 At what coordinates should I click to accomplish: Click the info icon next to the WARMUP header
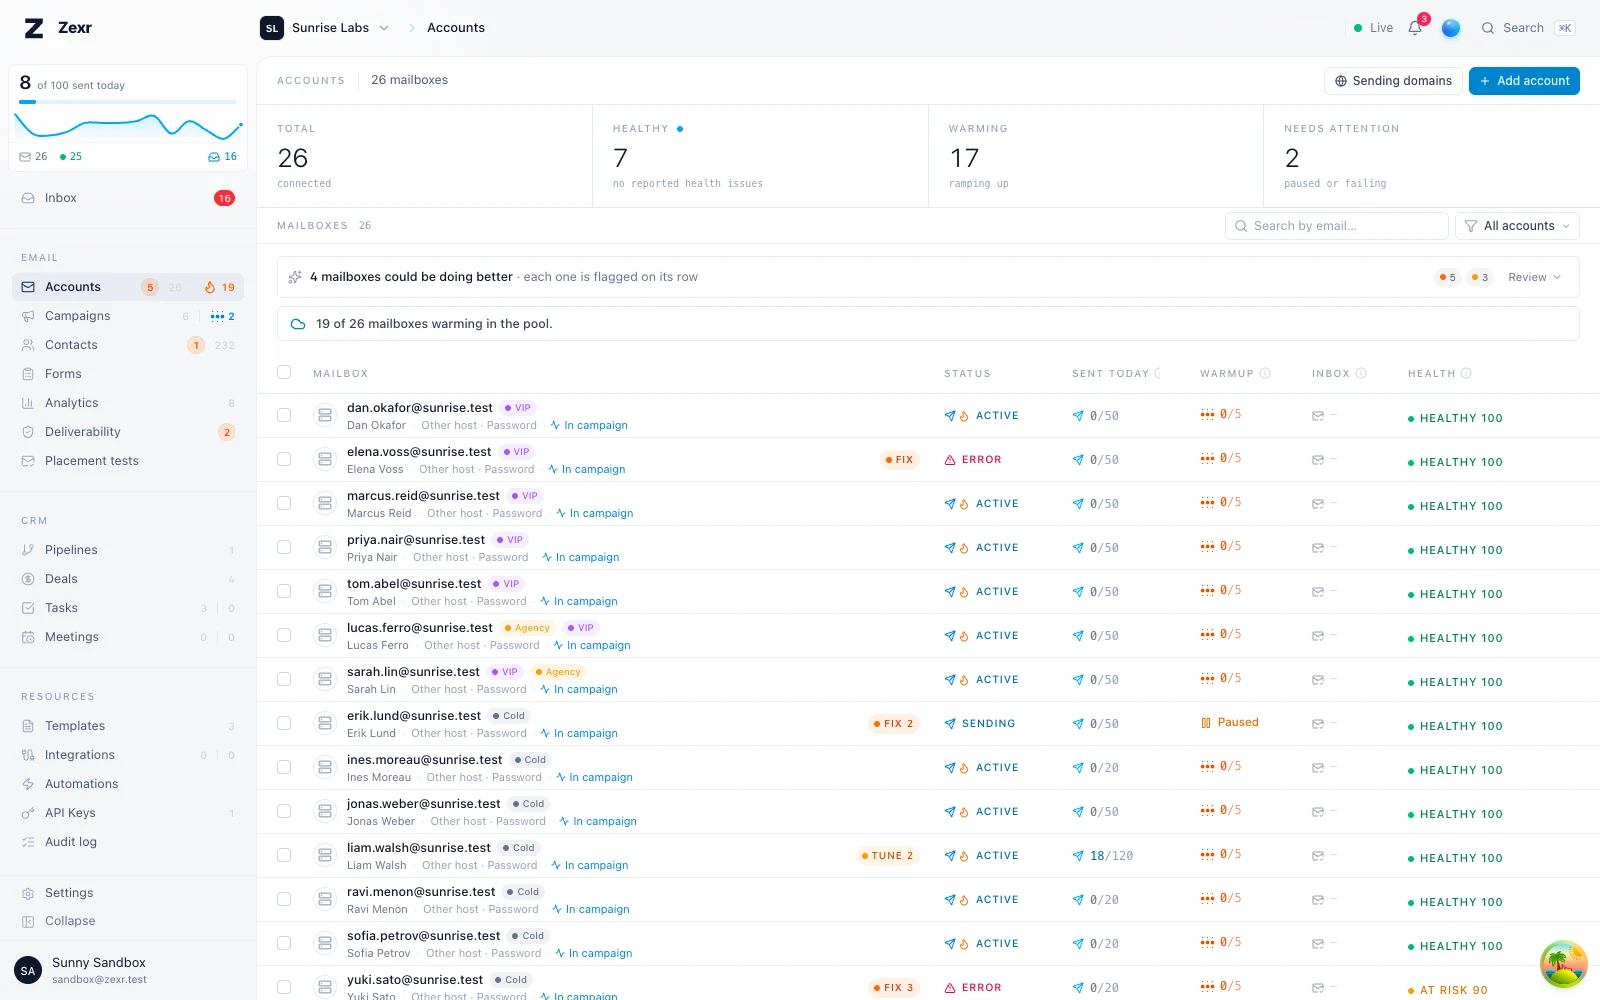[x=1265, y=373]
